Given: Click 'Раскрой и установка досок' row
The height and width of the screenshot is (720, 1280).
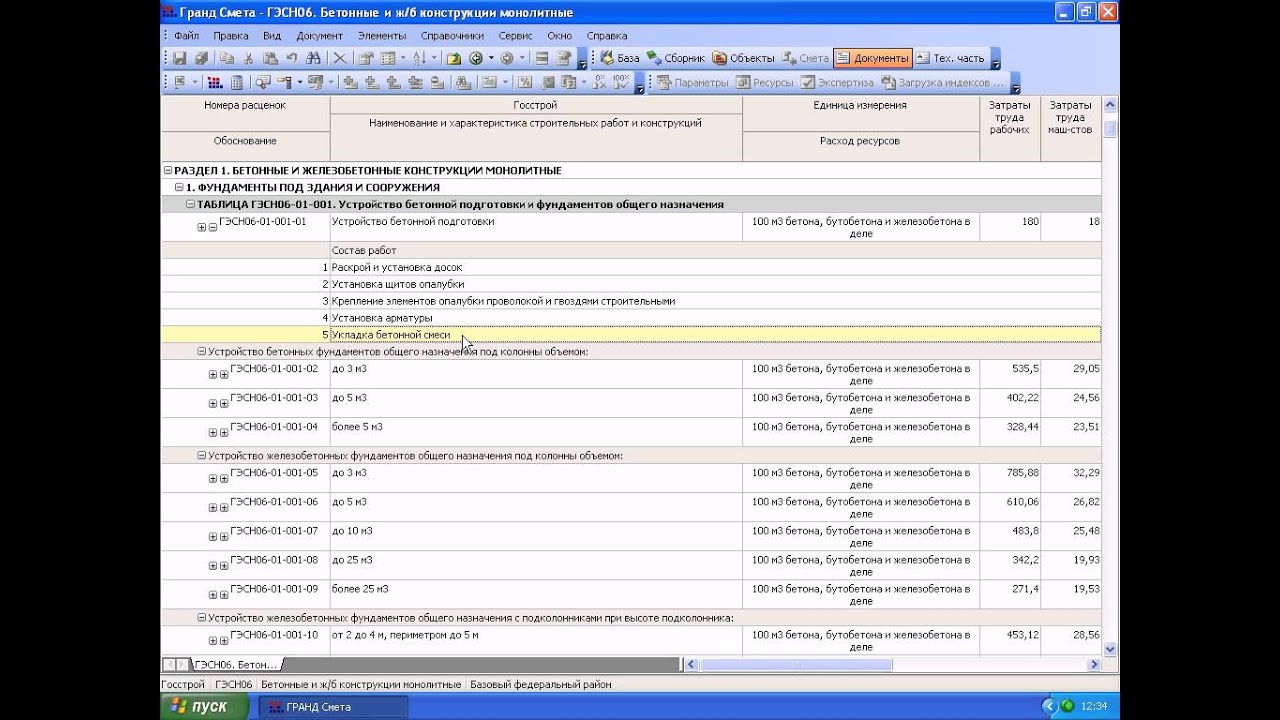Looking at the screenshot, I should pyautogui.click(x=631, y=268).
